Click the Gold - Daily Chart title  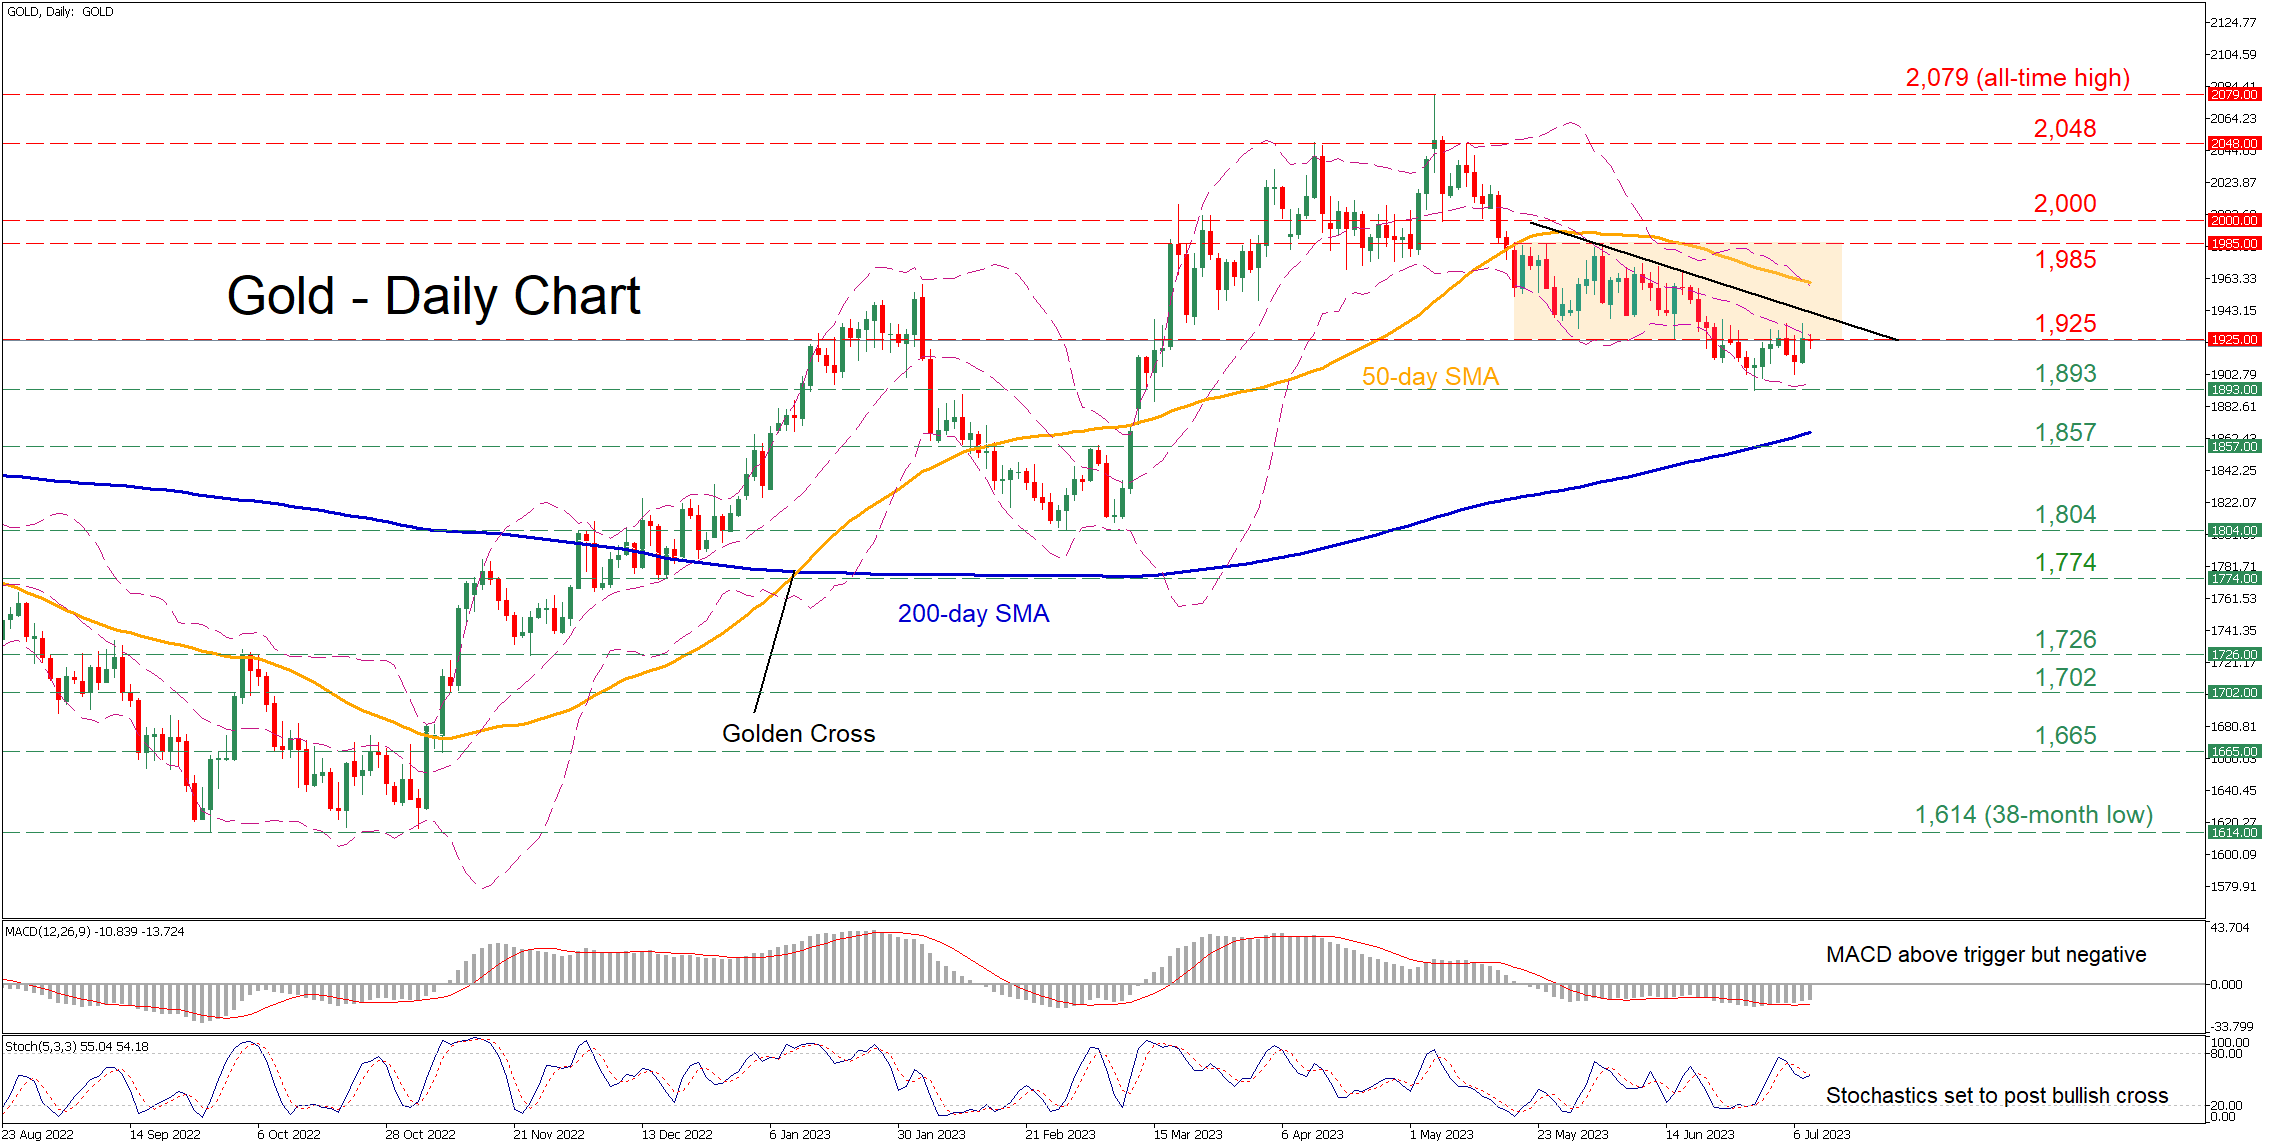pyautogui.click(x=433, y=297)
